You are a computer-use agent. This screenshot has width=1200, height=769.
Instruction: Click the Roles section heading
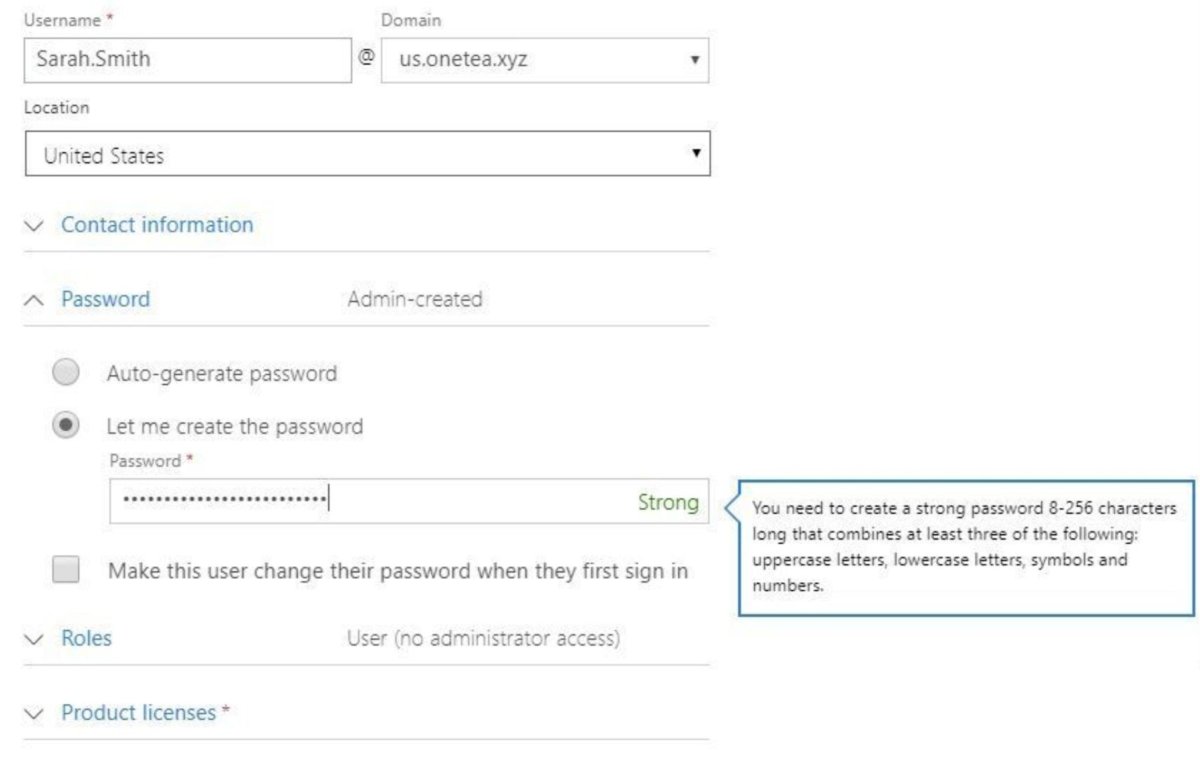86,638
